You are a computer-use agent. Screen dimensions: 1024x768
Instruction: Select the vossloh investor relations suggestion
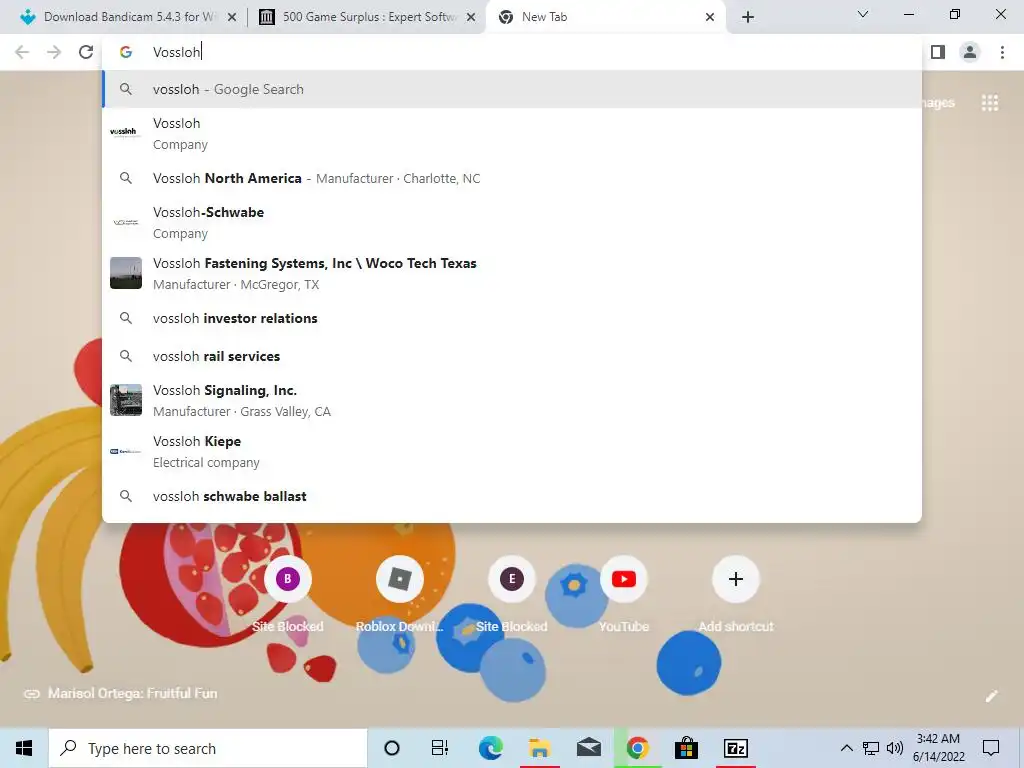coord(511,318)
